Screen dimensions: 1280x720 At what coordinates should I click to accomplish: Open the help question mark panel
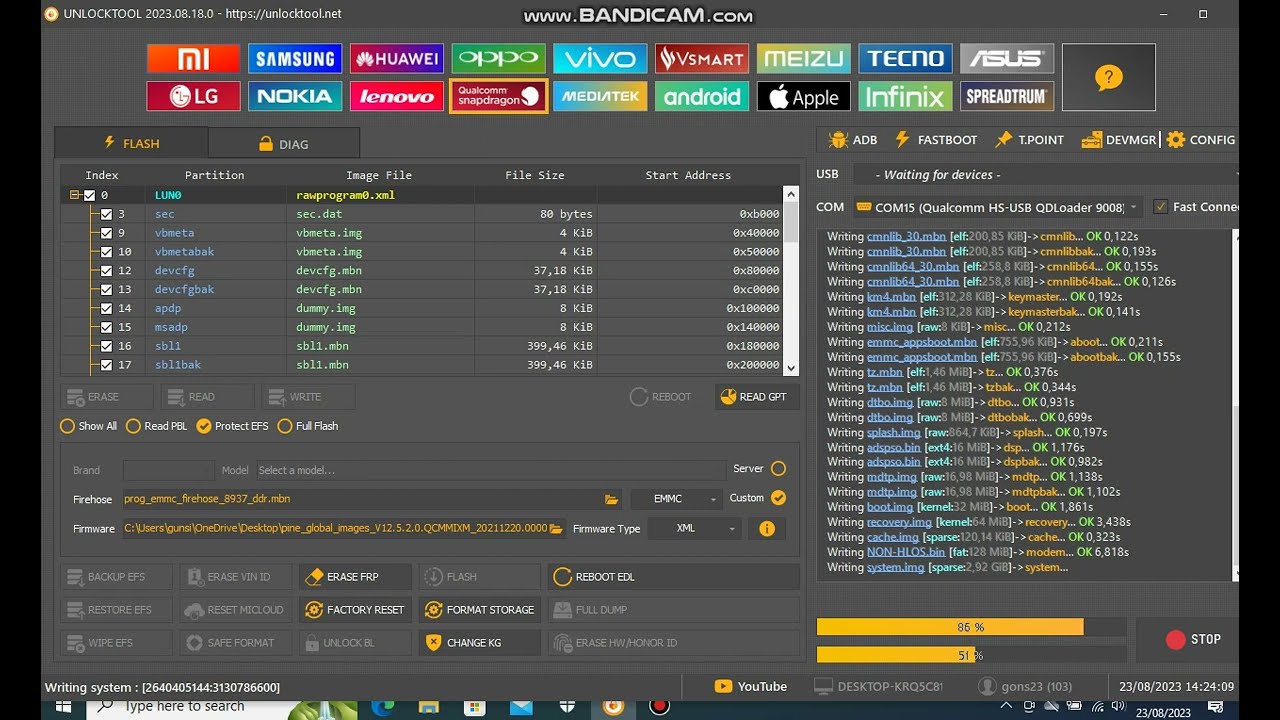coord(1109,77)
